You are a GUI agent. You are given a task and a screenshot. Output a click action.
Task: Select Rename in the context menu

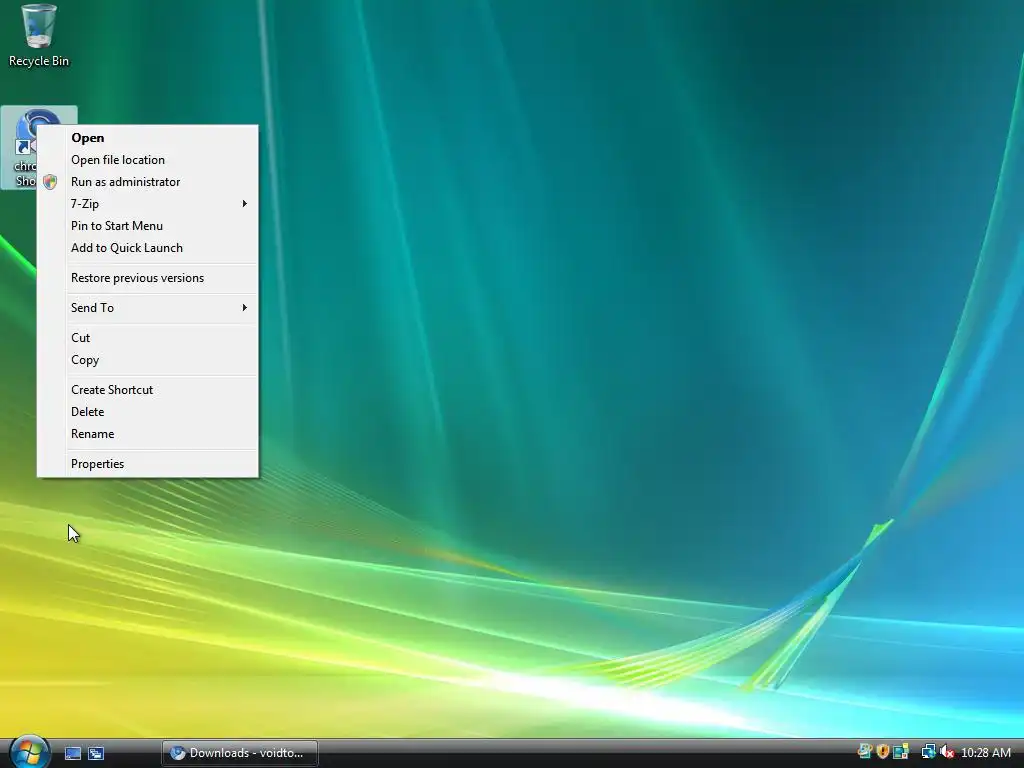(148, 434)
